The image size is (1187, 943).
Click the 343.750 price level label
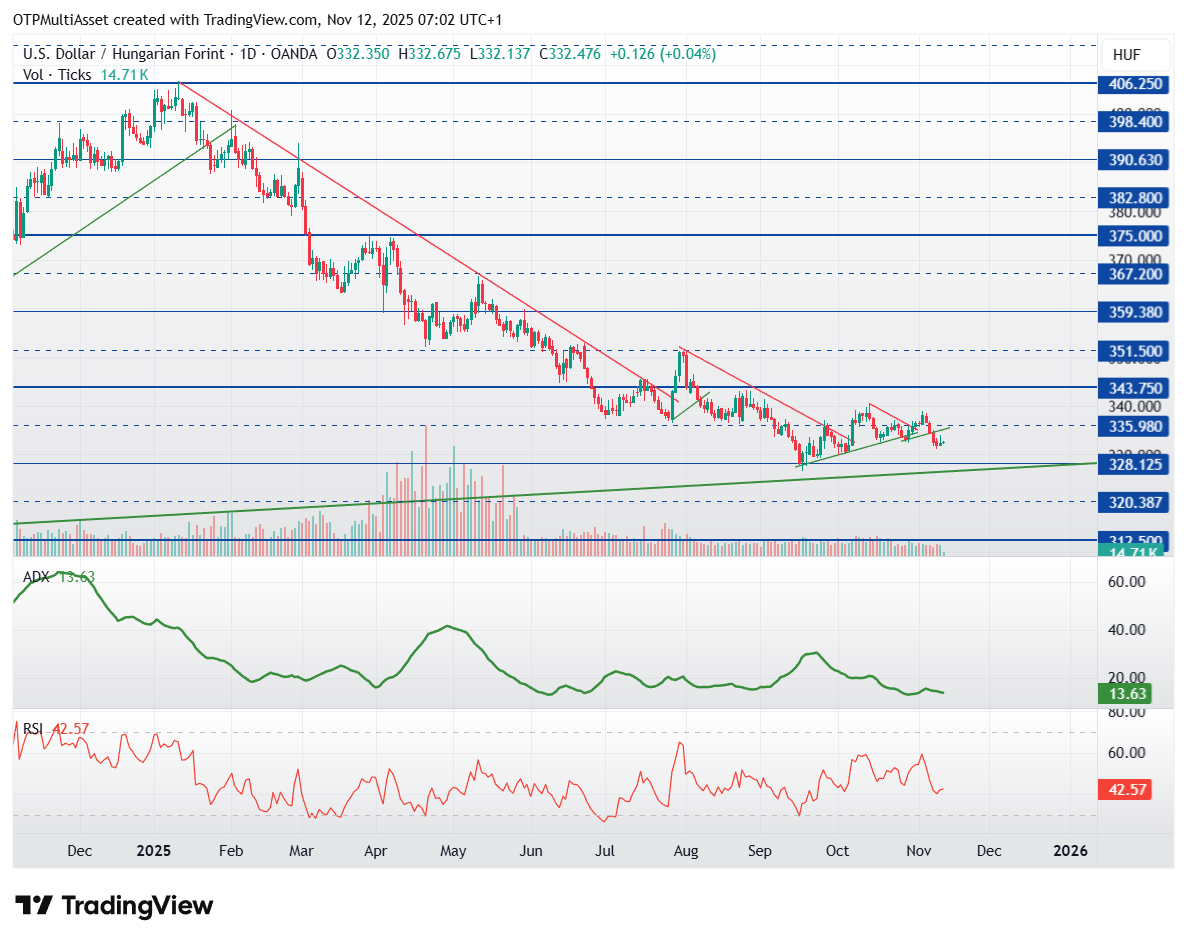[x=1131, y=387]
